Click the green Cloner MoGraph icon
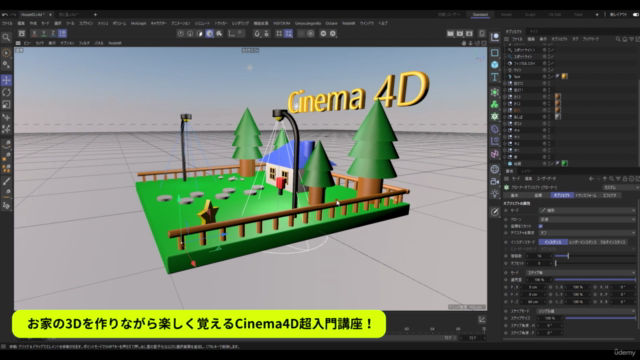Image resolution: width=640 pixels, height=360 pixels. pos(495,104)
